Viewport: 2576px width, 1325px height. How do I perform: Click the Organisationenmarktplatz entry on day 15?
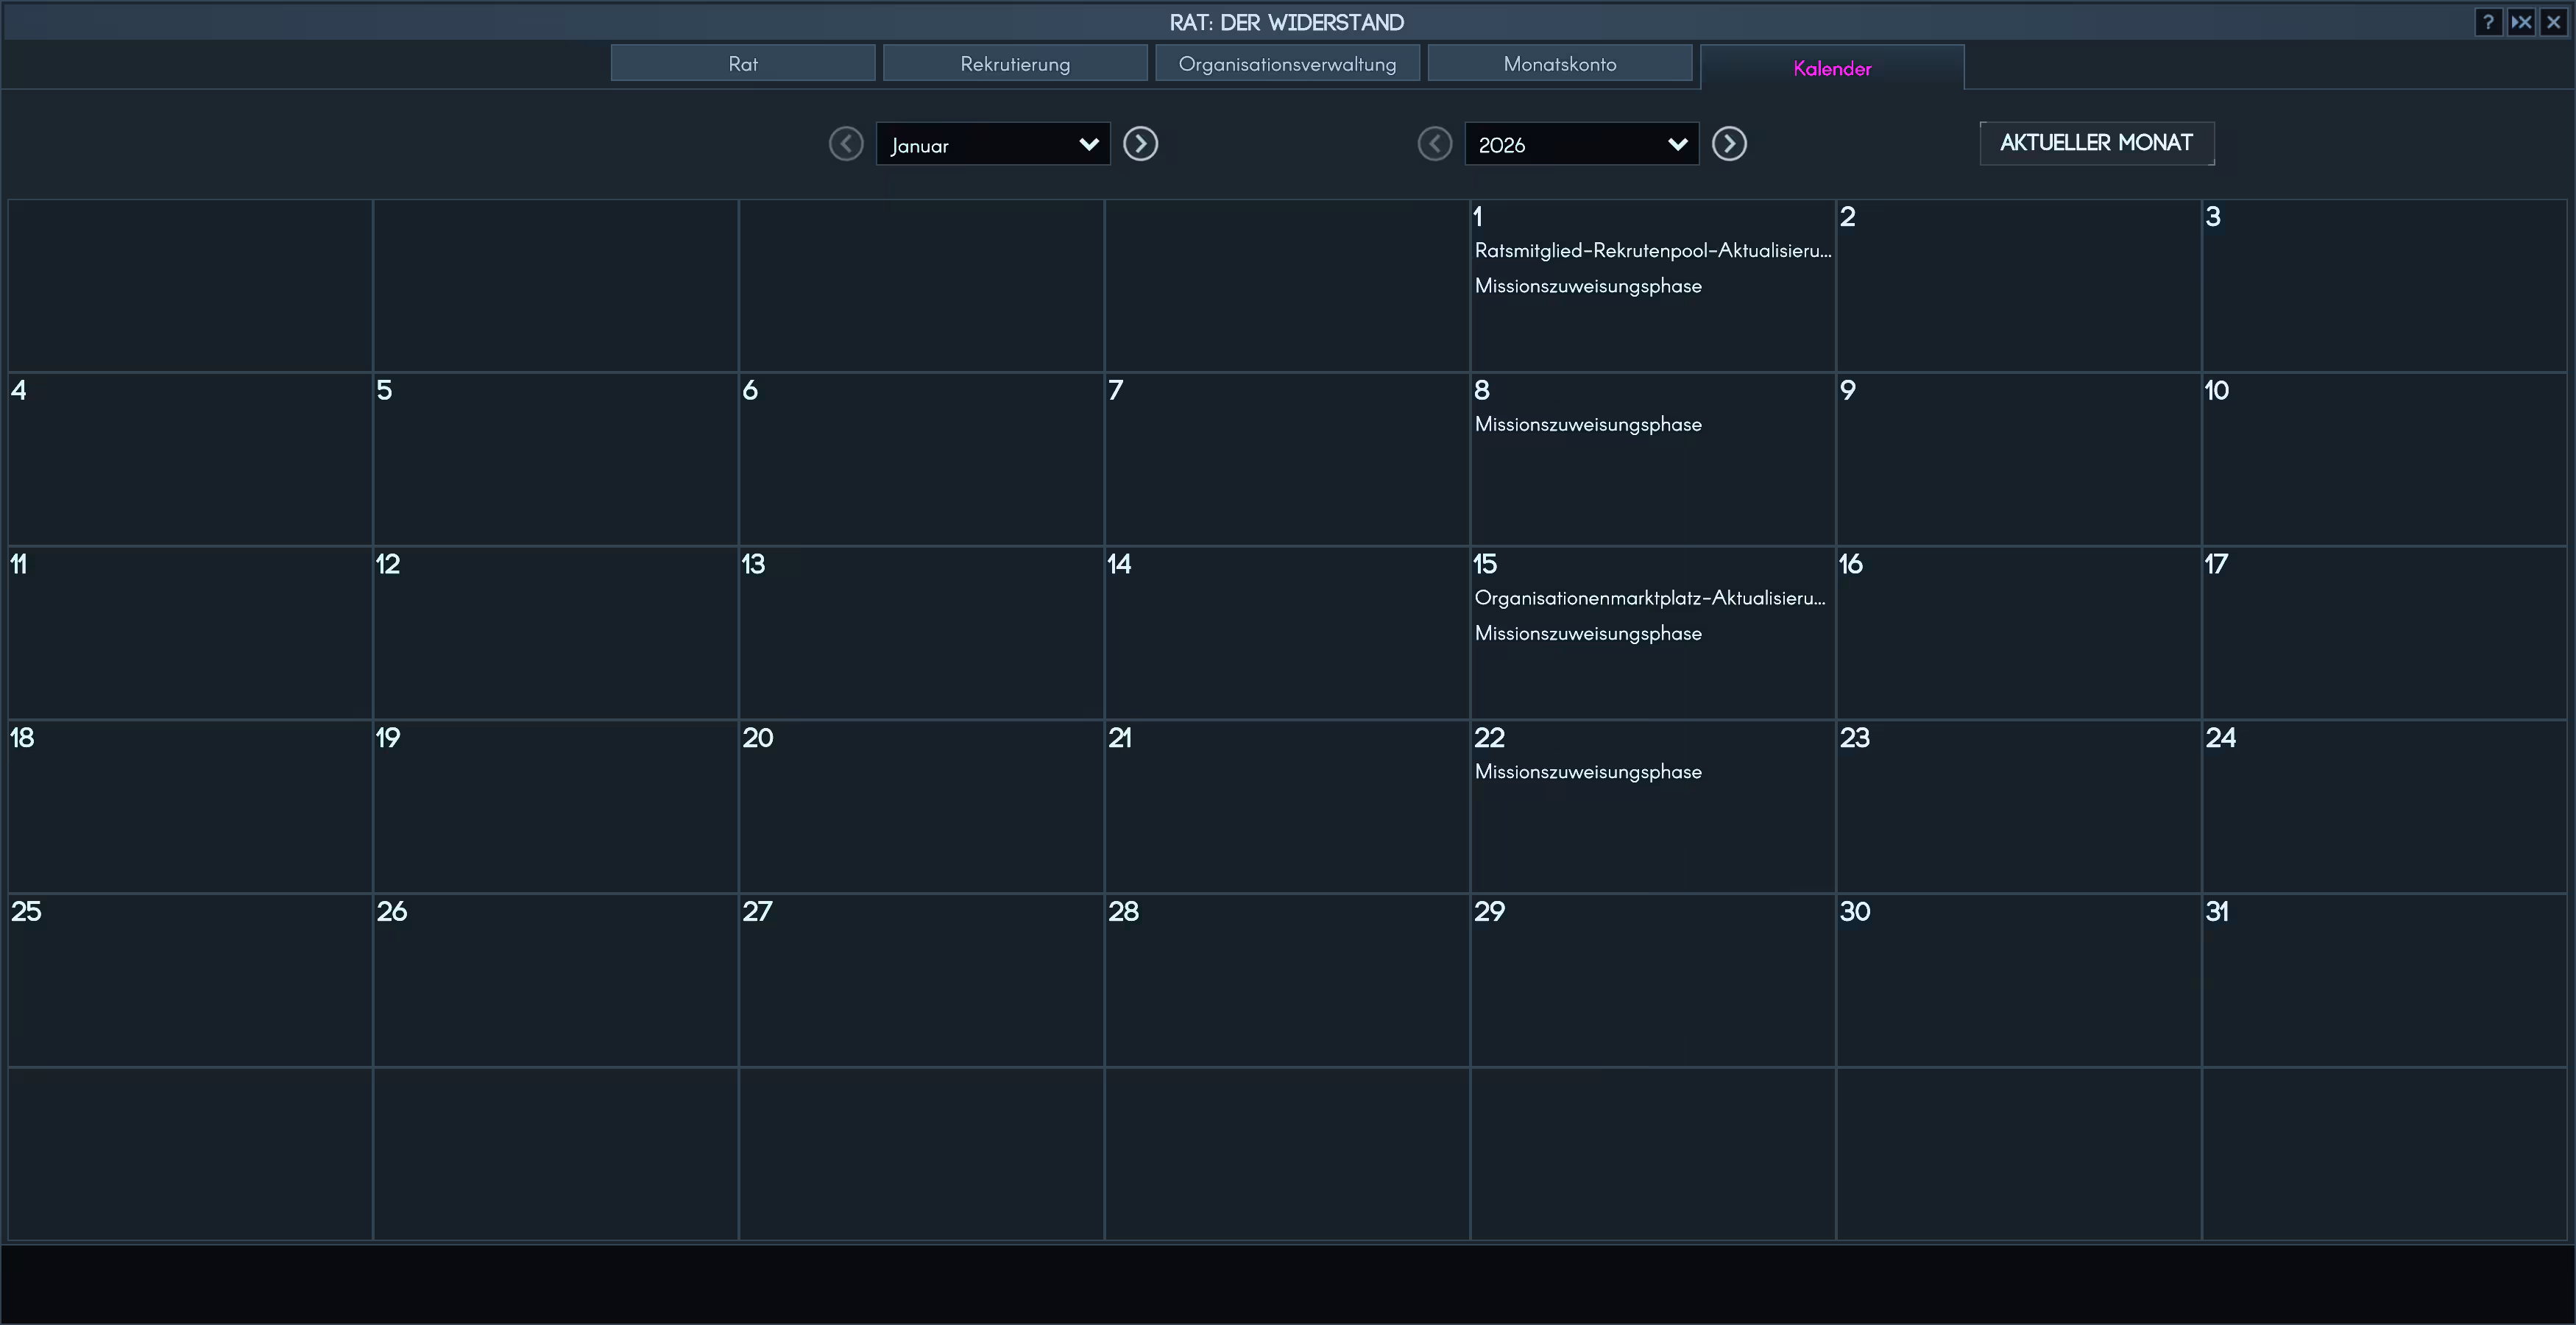(x=1649, y=598)
